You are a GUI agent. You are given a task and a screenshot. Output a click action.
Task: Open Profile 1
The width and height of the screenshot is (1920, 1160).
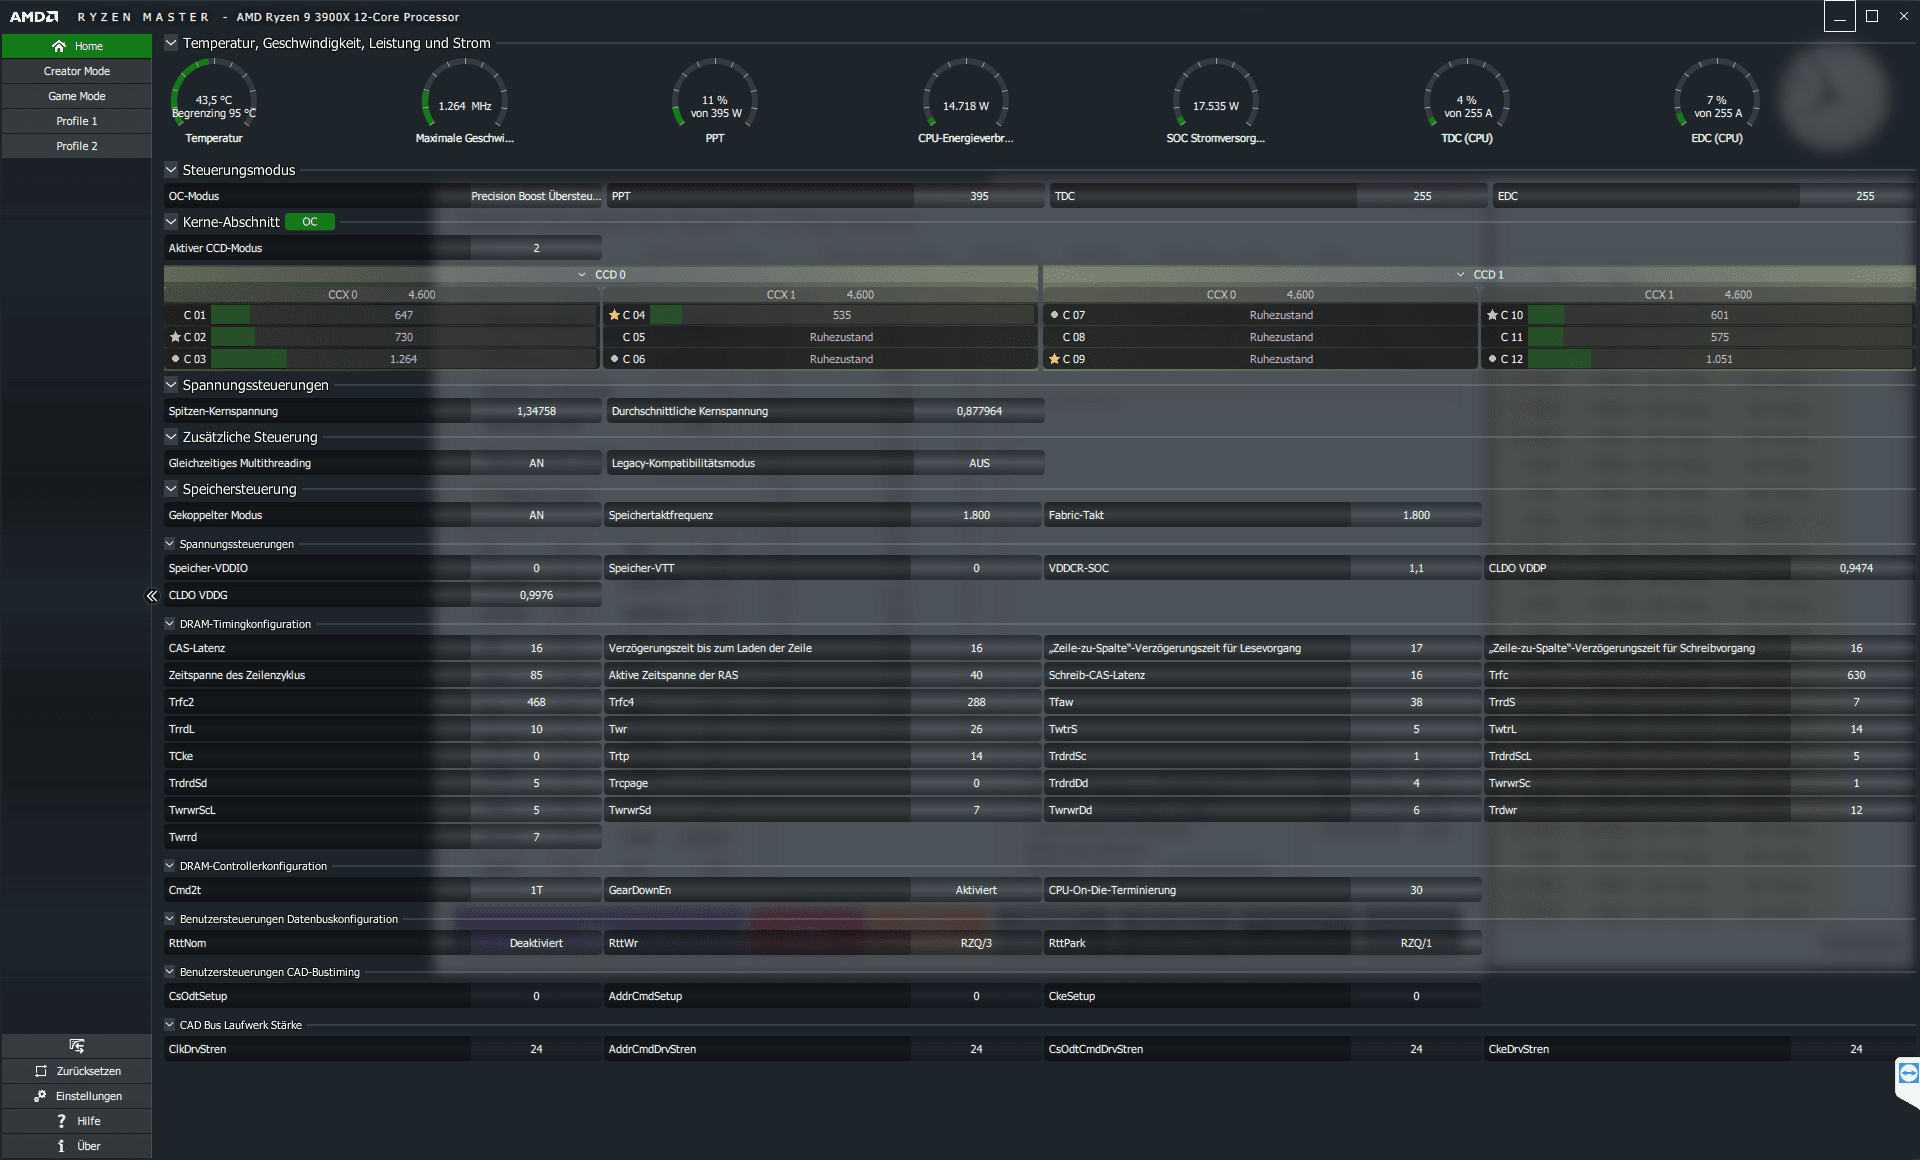[x=77, y=121]
